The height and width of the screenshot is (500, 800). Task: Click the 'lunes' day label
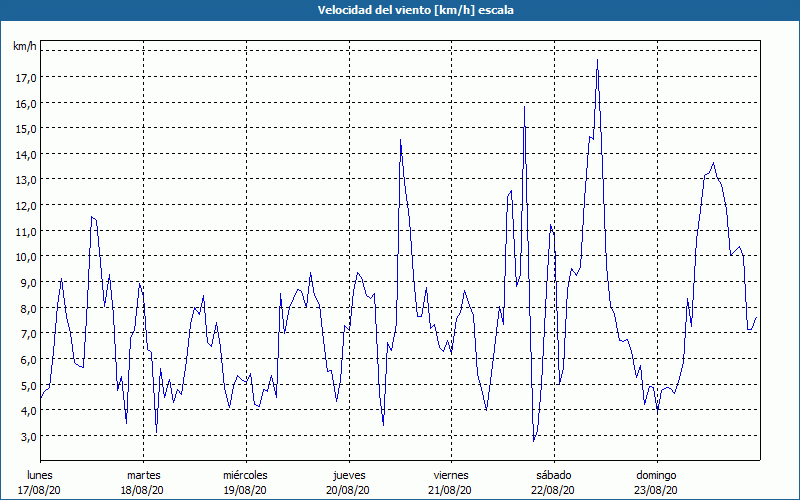pyautogui.click(x=40, y=475)
